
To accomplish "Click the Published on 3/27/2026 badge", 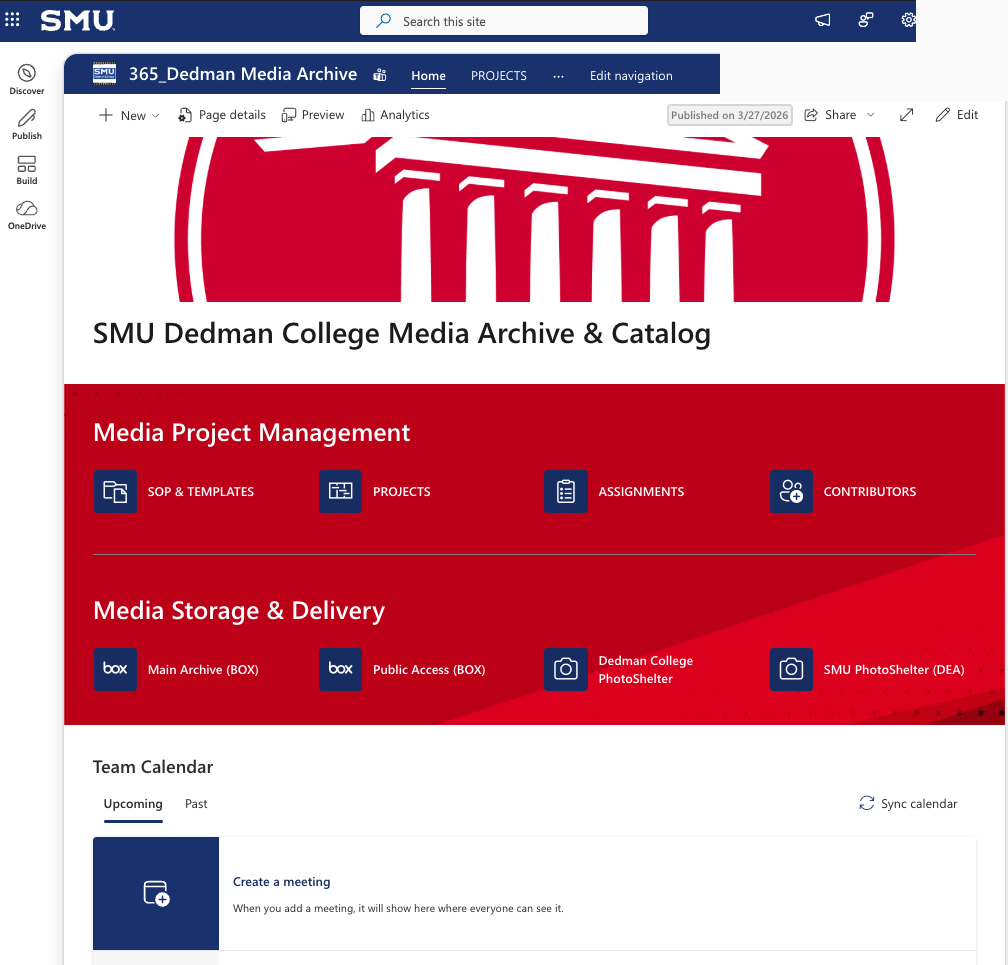I will [729, 115].
